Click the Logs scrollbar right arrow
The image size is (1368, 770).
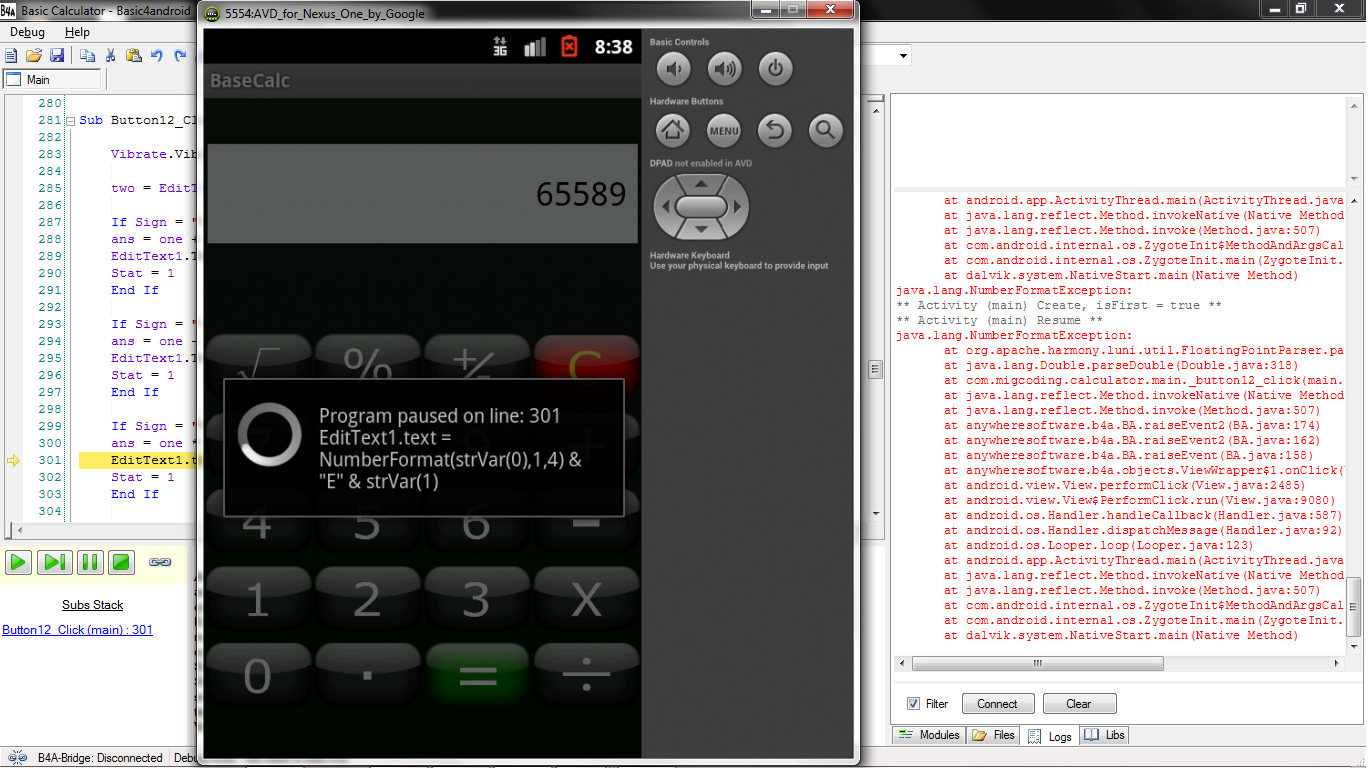pyautogui.click(x=1339, y=664)
